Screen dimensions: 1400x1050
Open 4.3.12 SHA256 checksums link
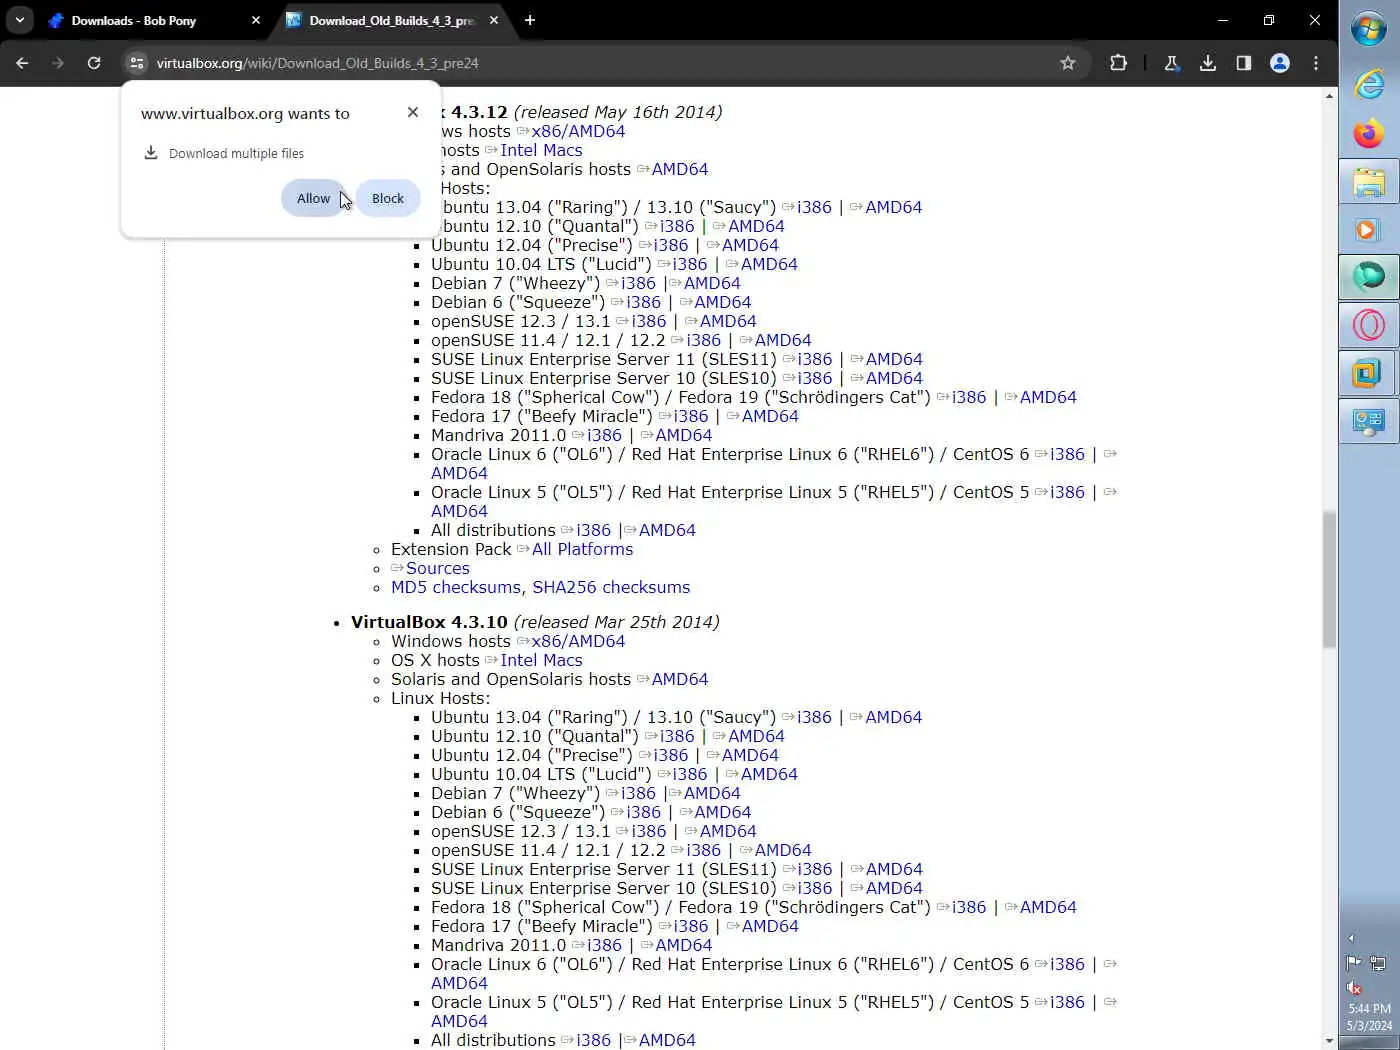[611, 587]
